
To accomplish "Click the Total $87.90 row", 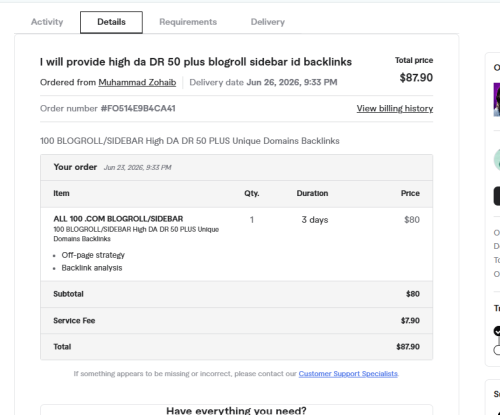I will point(237,347).
